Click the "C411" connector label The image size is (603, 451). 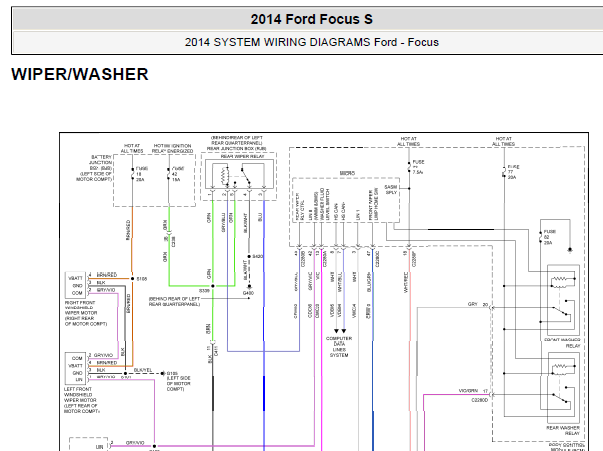click(x=216, y=351)
